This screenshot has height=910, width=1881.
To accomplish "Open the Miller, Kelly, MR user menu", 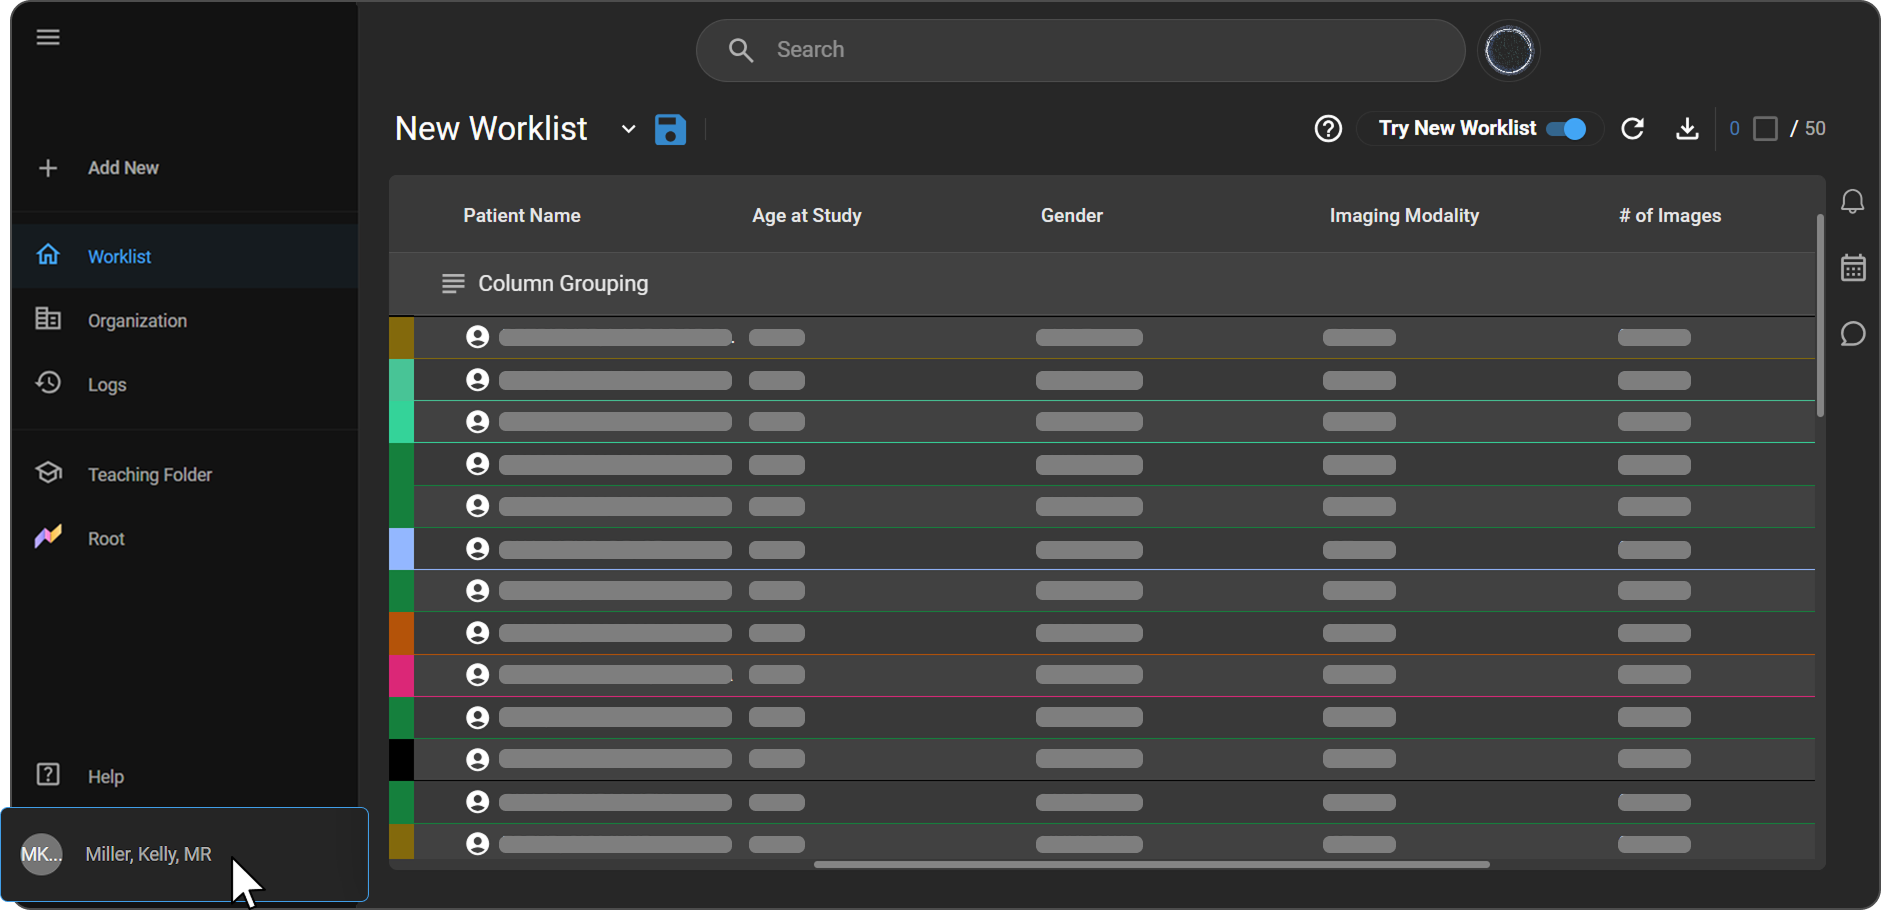I will click(x=185, y=854).
